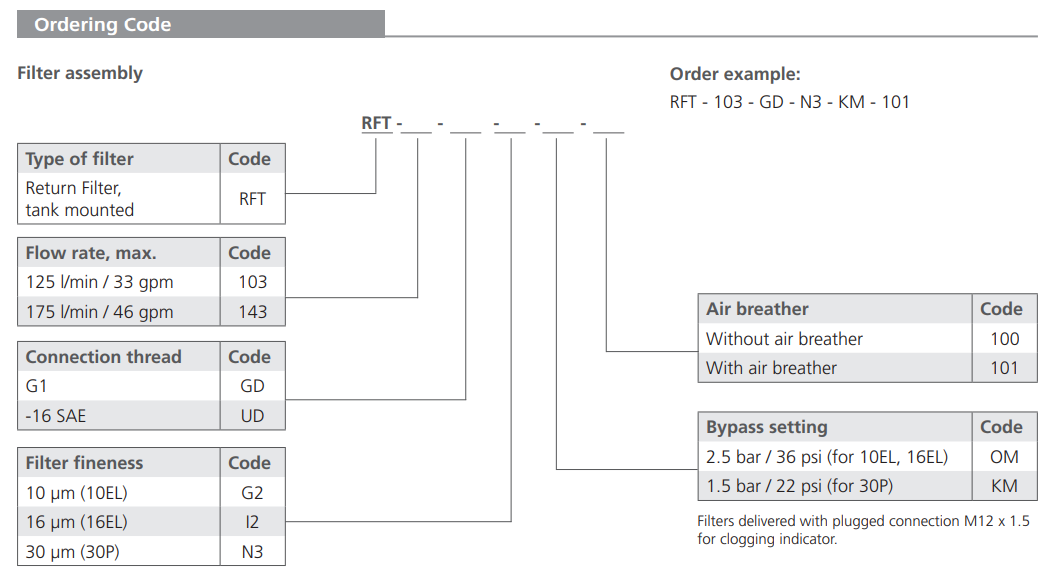The image size is (1057, 578).
Task: Select the Filter assembly heading
Action: pos(80,73)
